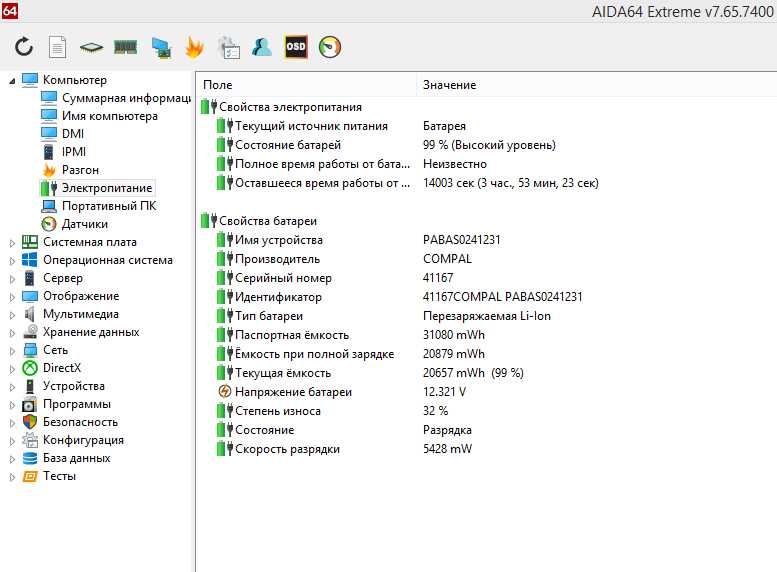Click the 12.321 V voltage value
Viewport: 777px width, 572px height.
pos(444,392)
